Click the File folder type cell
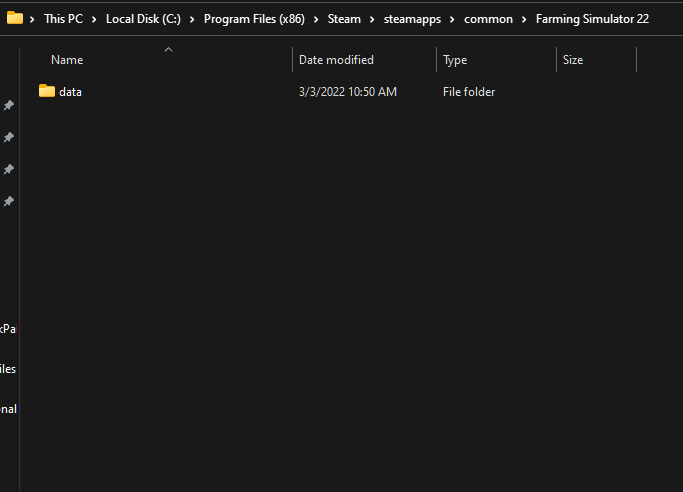This screenshot has height=492, width=683. [469, 92]
